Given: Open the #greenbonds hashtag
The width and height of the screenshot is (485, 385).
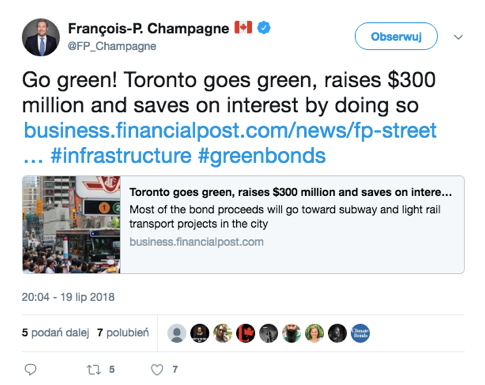Looking at the screenshot, I should pos(262,156).
